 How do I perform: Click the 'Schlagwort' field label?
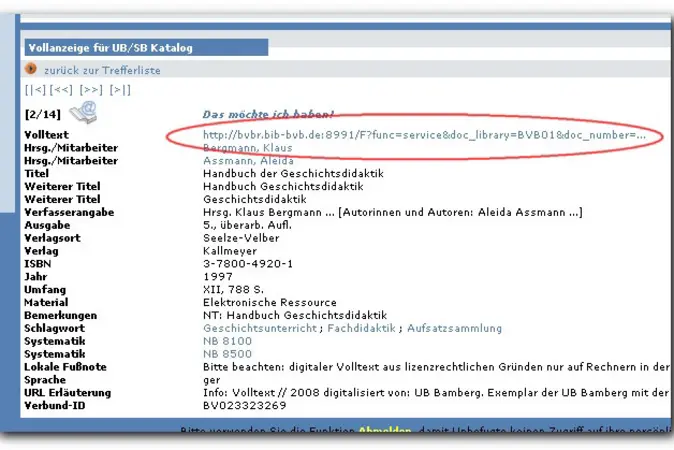55,328
